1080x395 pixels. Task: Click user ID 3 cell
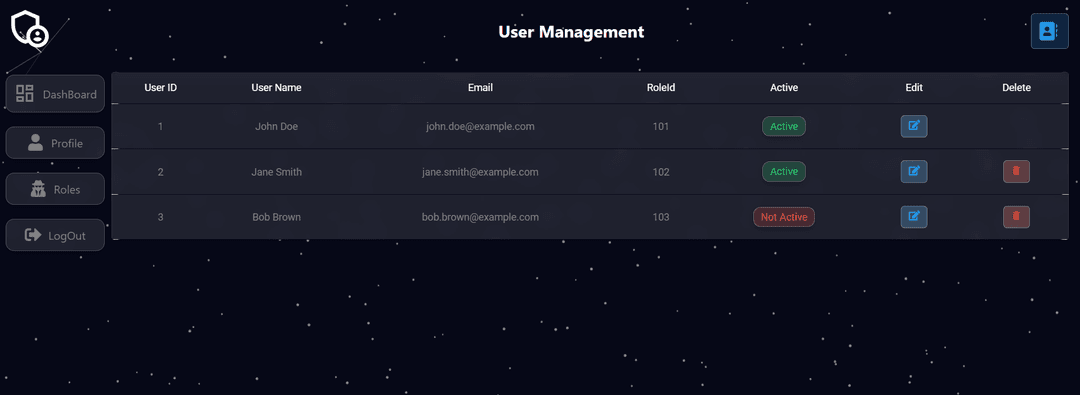[x=160, y=216]
